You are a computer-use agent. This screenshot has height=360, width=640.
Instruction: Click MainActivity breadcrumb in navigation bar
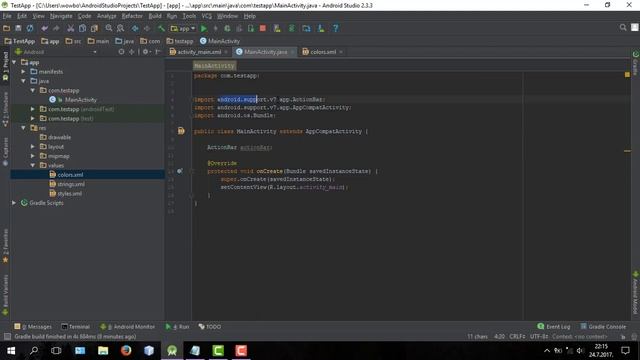click(x=220, y=41)
